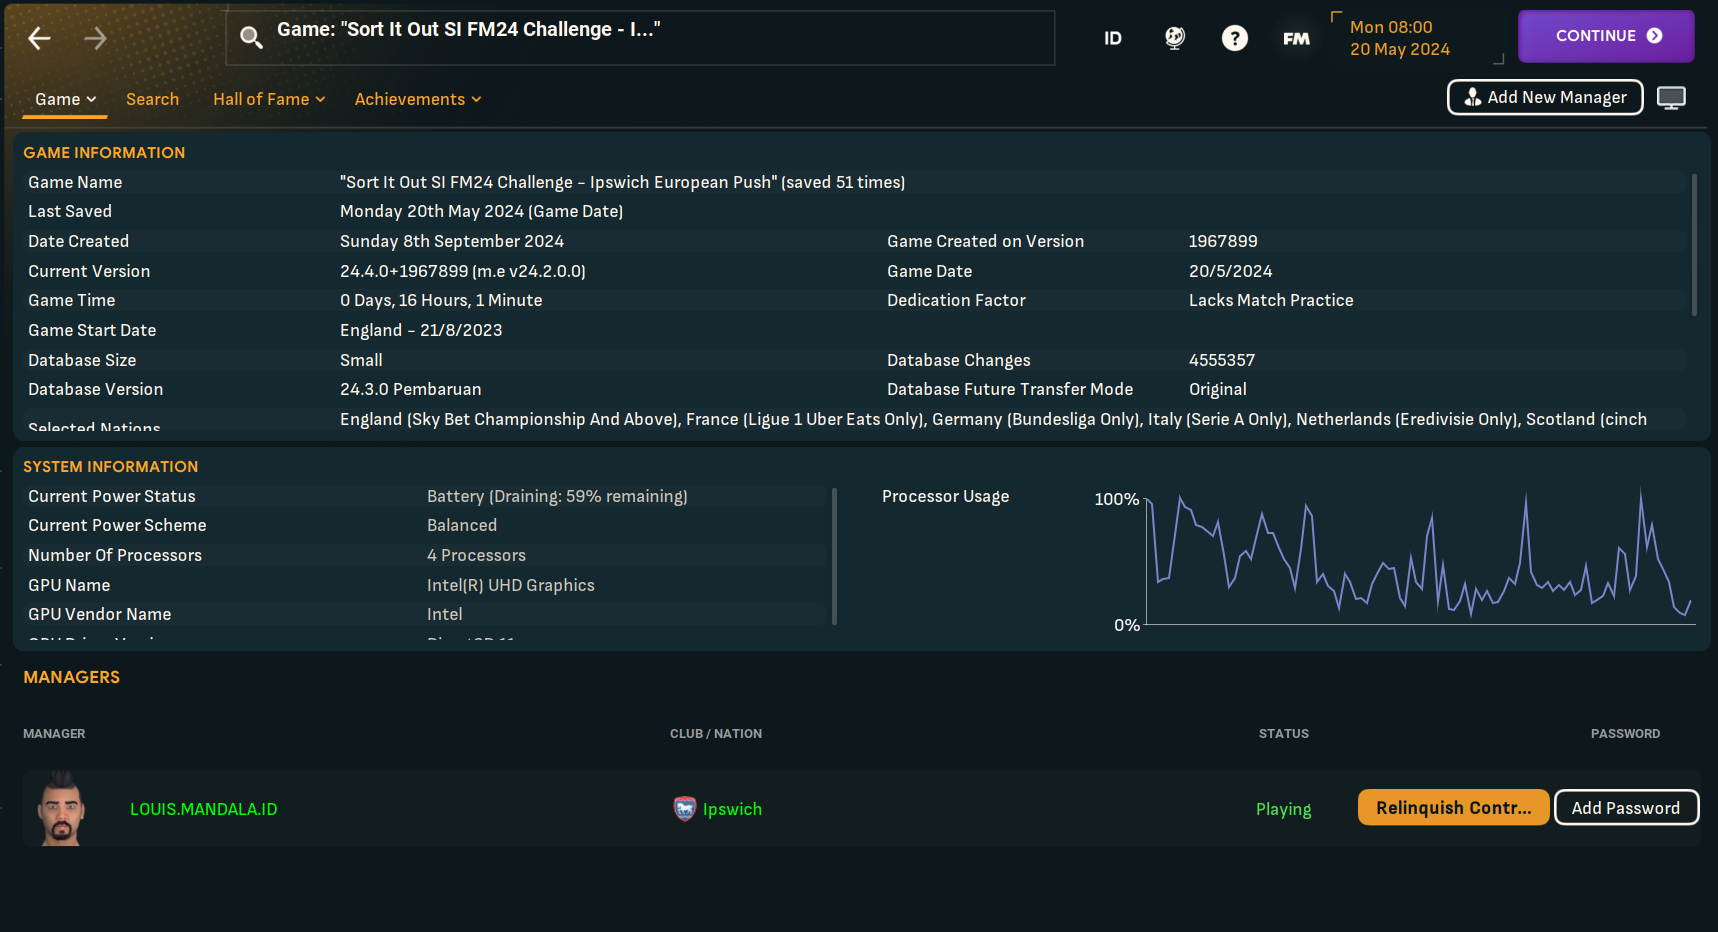Open the FM menu icon
The image size is (1718, 932).
1296,38
